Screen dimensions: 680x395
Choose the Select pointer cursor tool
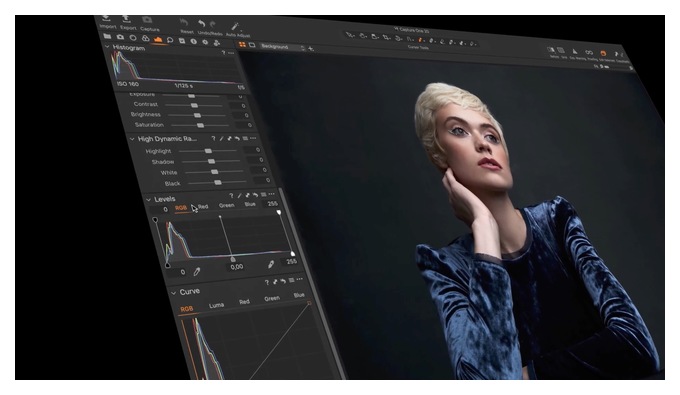pyautogui.click(x=350, y=35)
